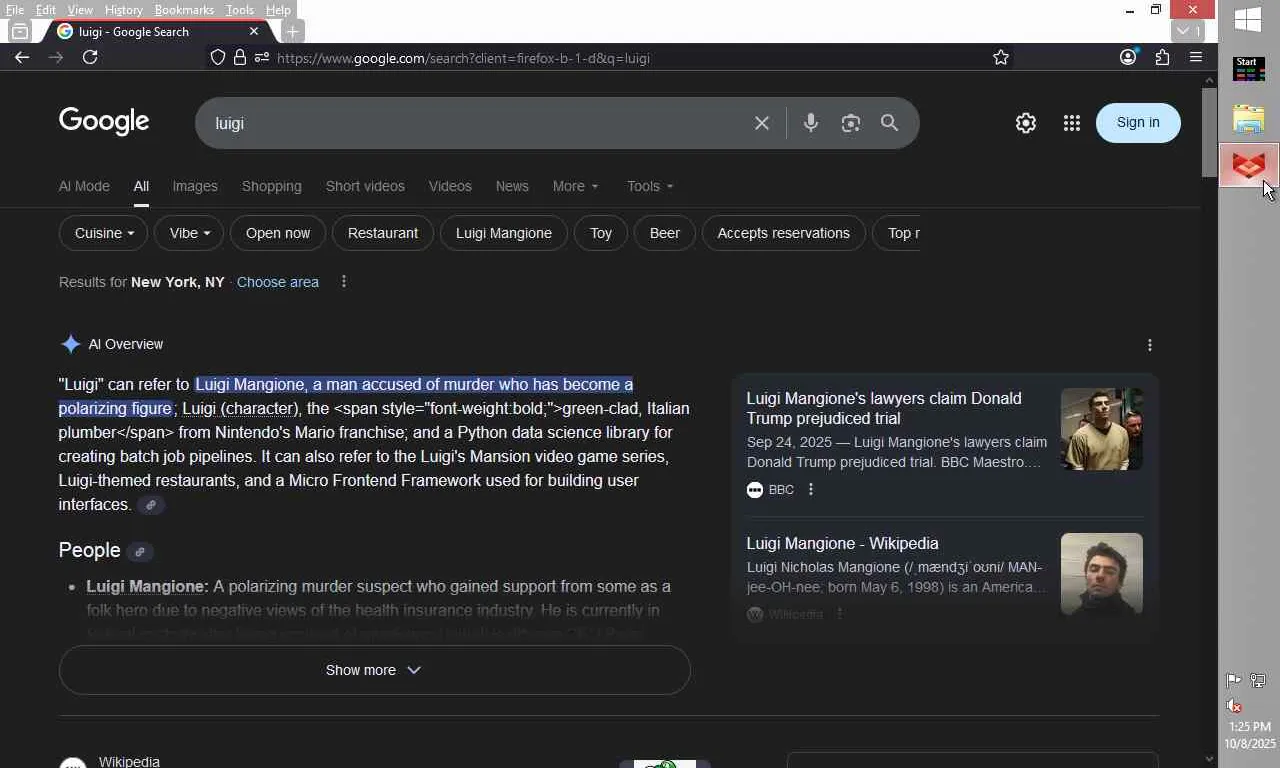Open AI Overview three-dot options
This screenshot has height=768, width=1280.
[x=1150, y=345]
